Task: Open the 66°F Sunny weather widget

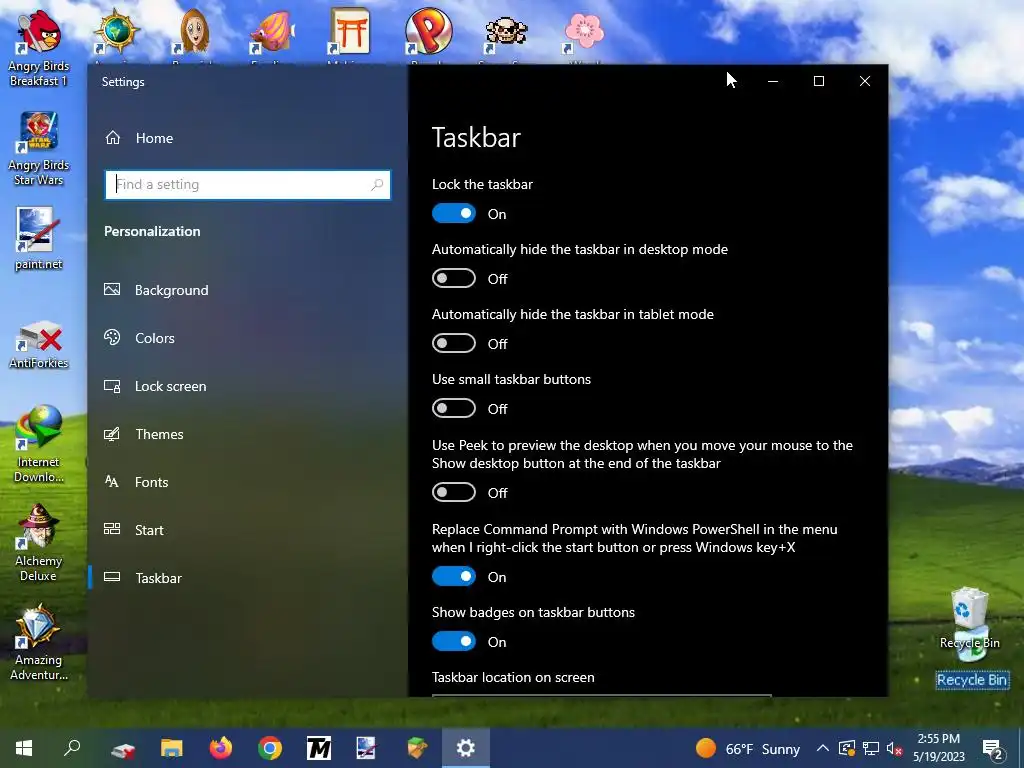Action: click(x=748, y=748)
